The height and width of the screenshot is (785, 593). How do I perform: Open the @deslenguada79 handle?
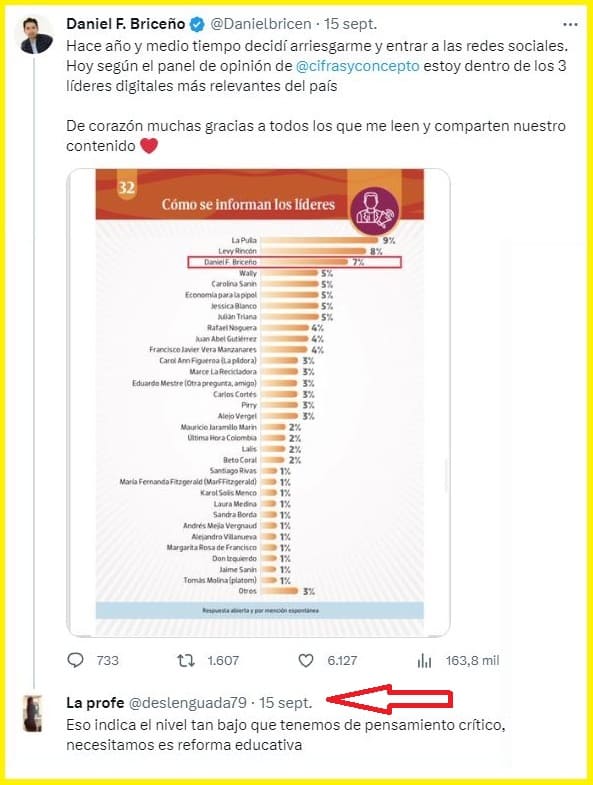pyautogui.click(x=188, y=703)
